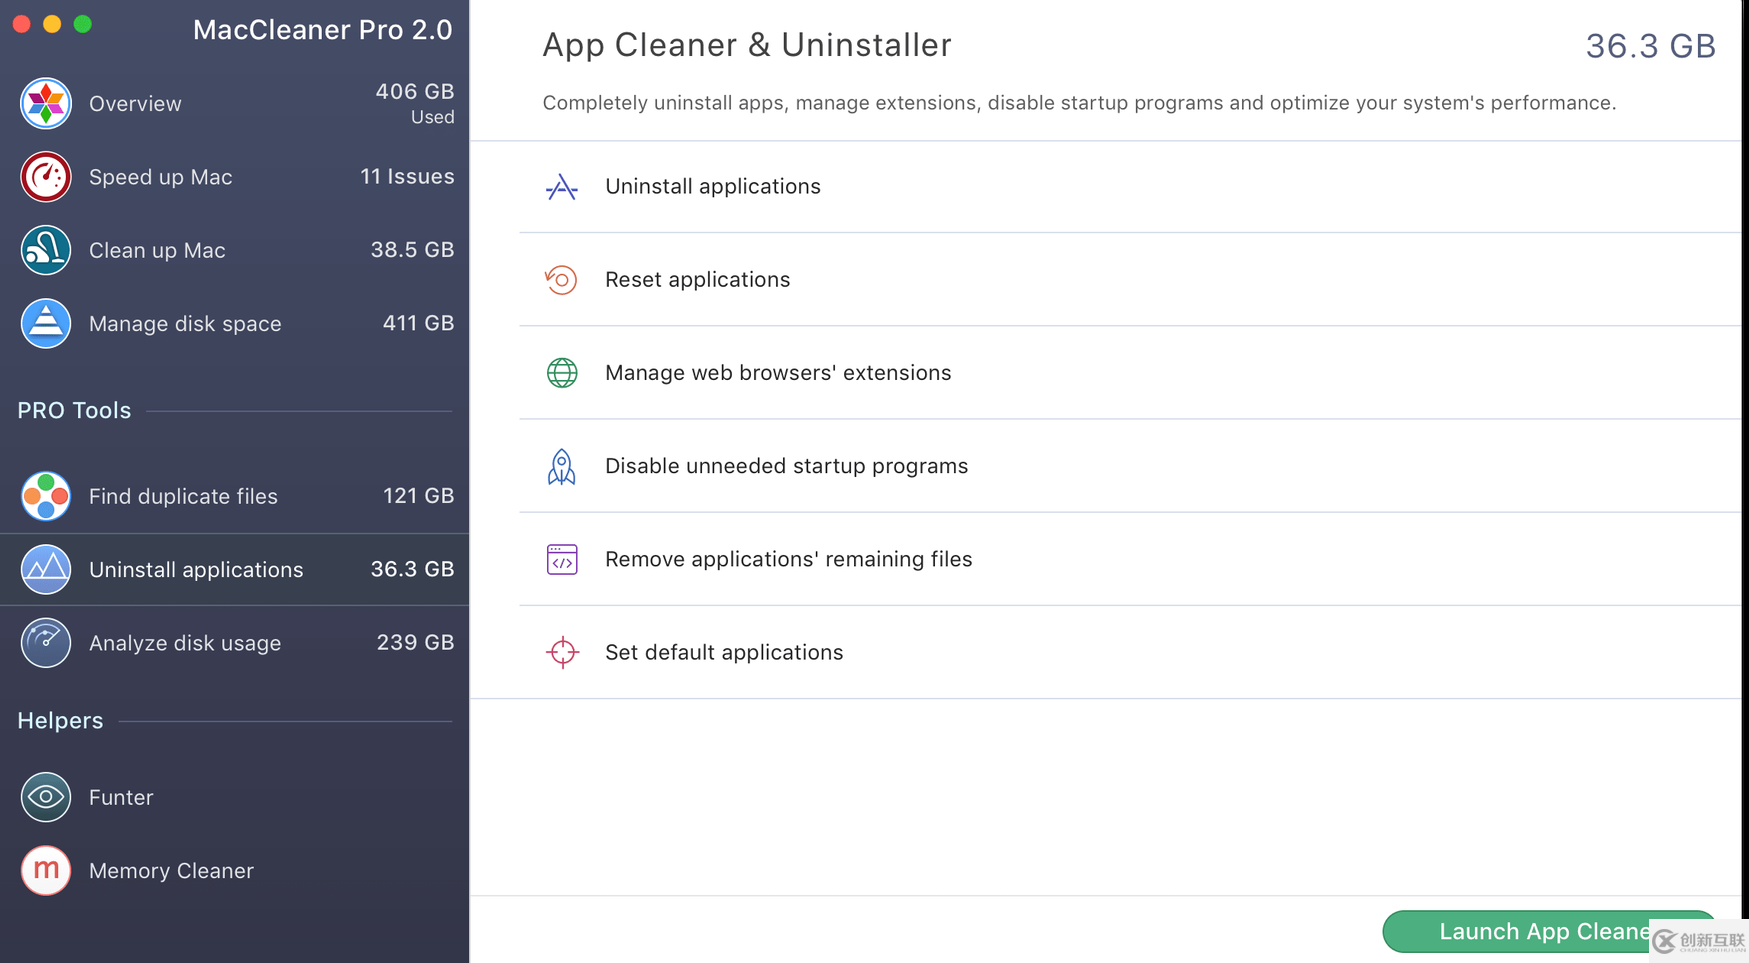Select the Speed up Mac gauge icon
The height and width of the screenshot is (963, 1749).
46,177
